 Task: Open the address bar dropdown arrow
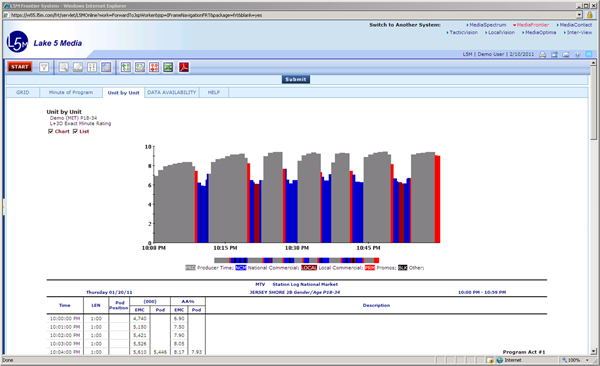click(579, 15)
